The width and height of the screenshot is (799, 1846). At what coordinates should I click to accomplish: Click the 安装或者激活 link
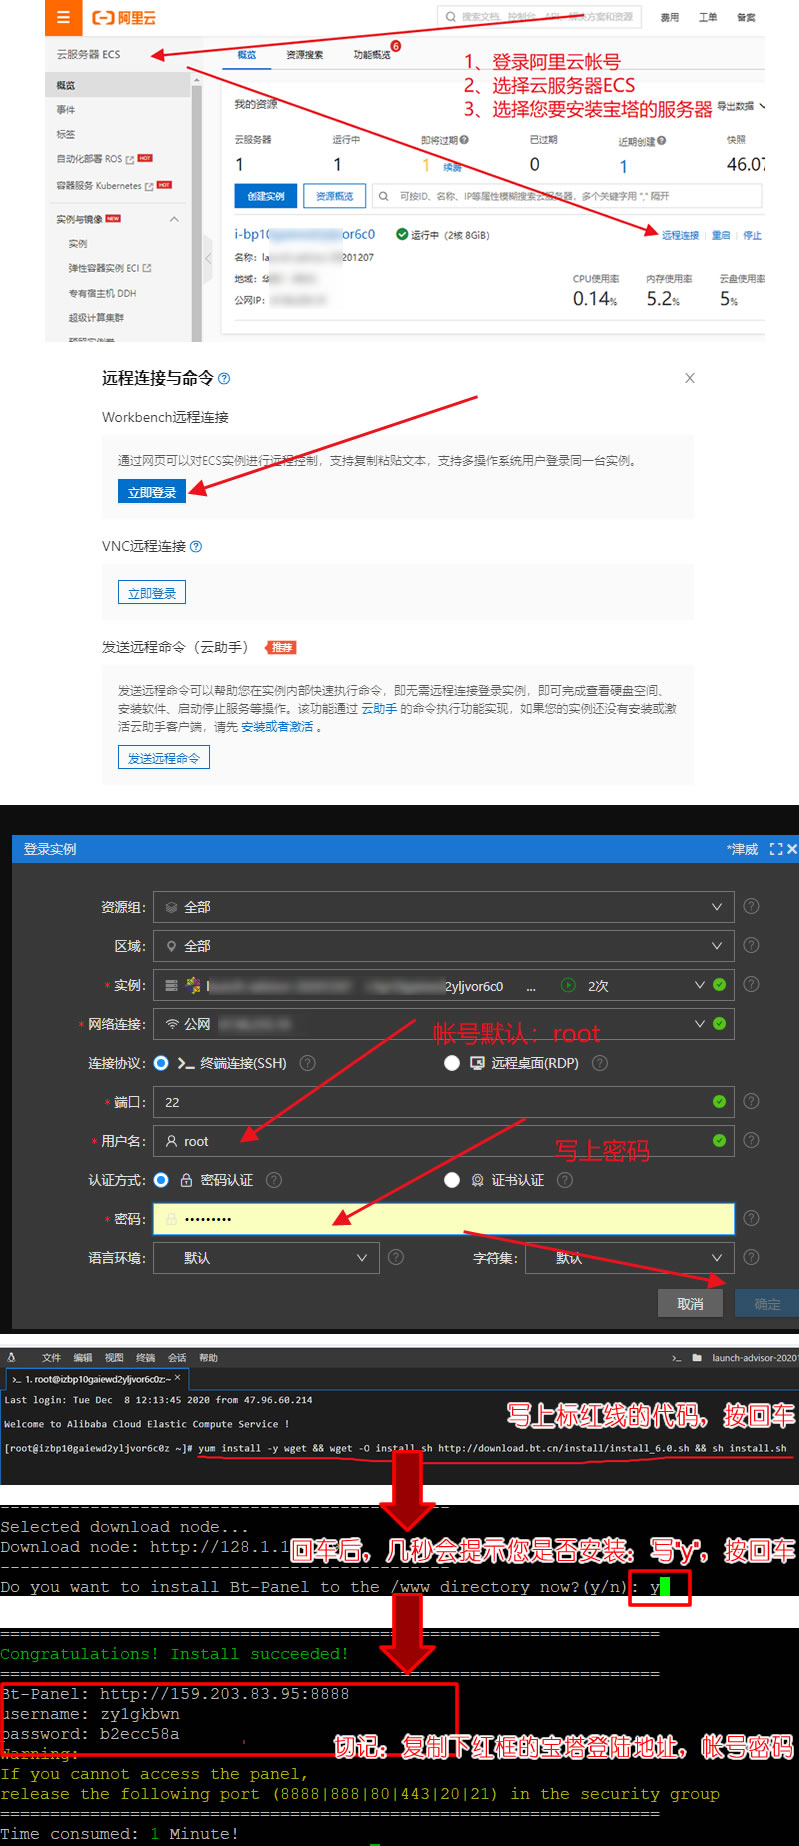click(x=277, y=727)
